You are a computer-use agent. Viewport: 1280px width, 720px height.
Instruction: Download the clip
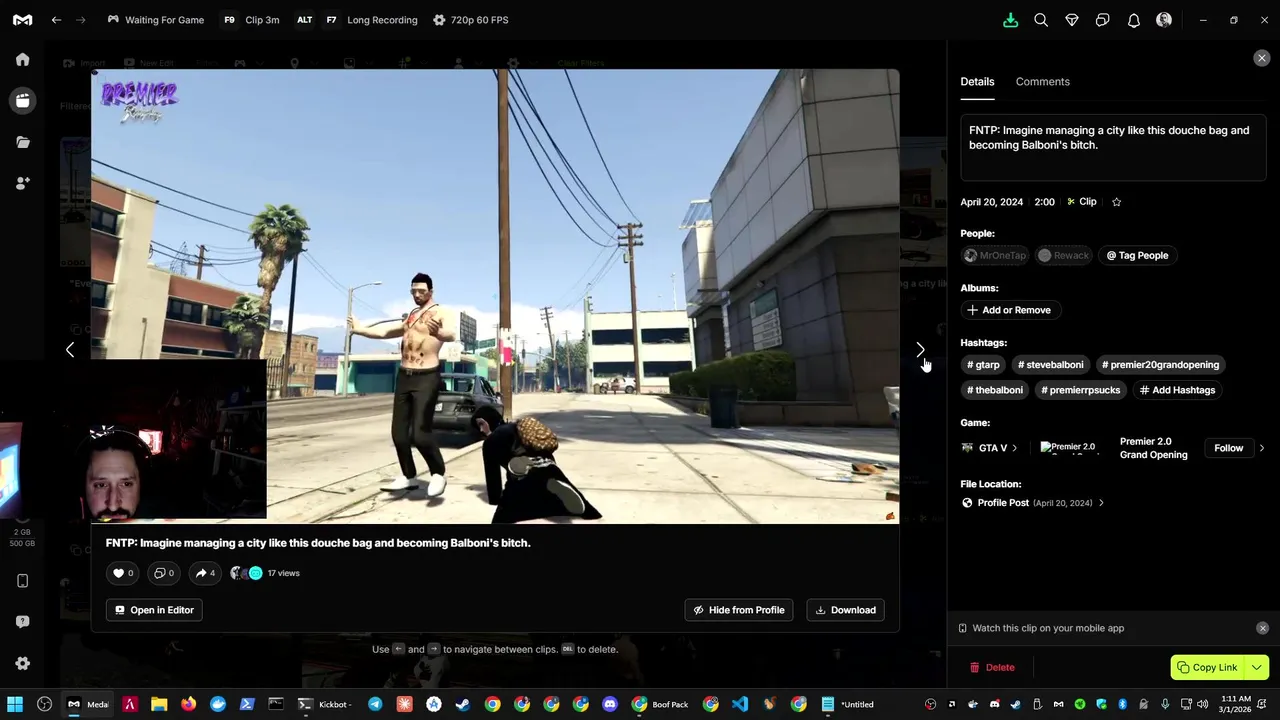tap(845, 610)
